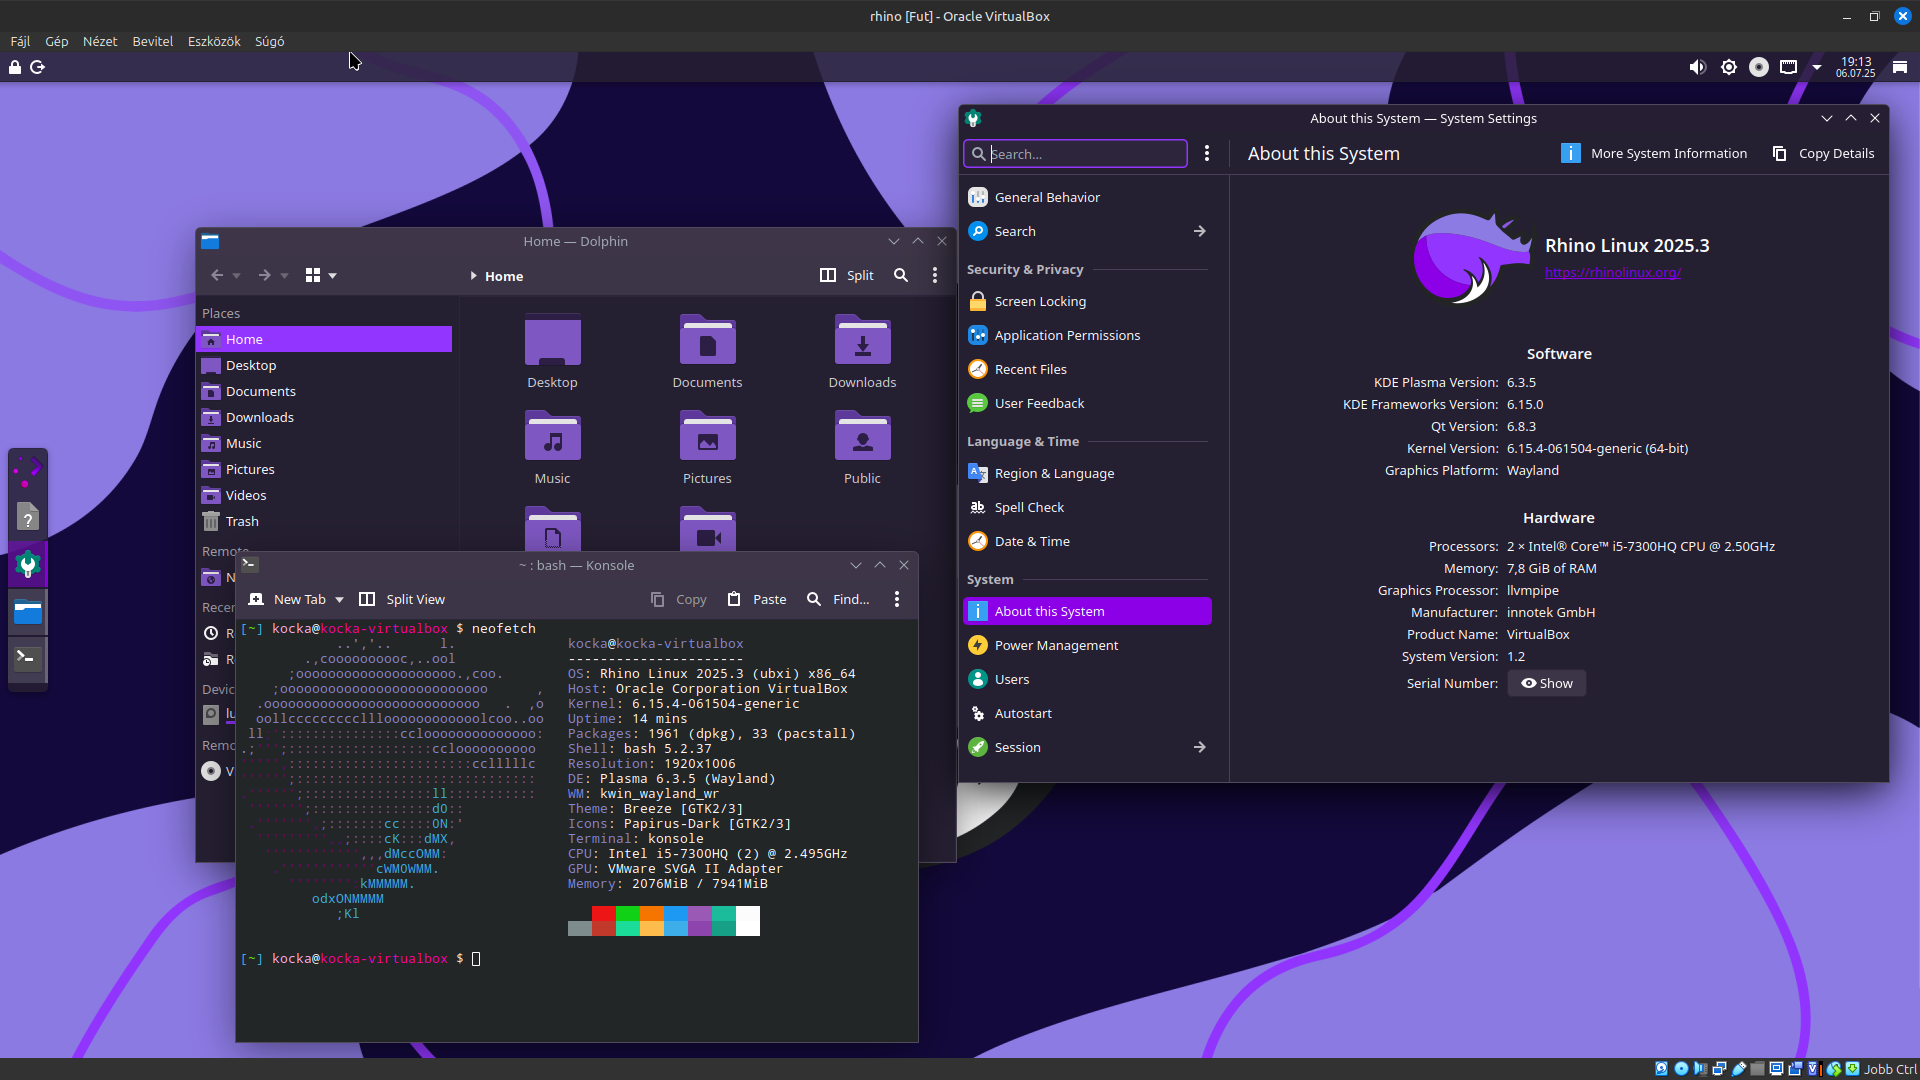
Task: Open the clock showing 19:13
Action: click(x=1856, y=67)
